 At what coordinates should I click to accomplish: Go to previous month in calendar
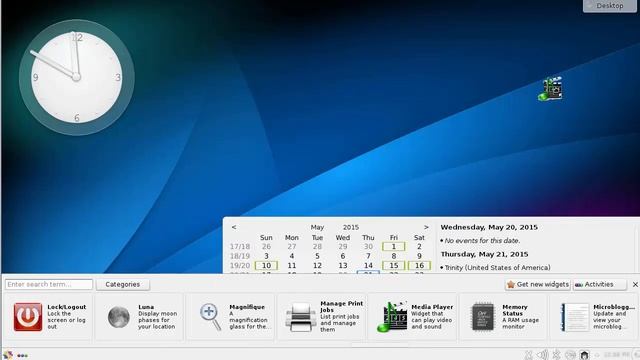pyautogui.click(x=234, y=227)
